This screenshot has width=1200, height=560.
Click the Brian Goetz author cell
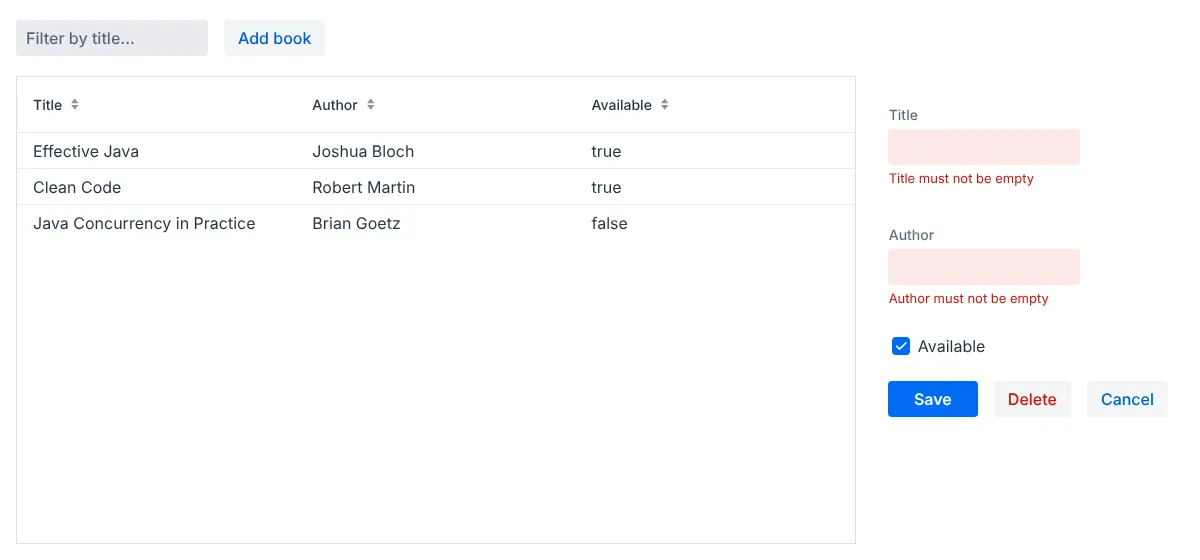click(x=356, y=223)
